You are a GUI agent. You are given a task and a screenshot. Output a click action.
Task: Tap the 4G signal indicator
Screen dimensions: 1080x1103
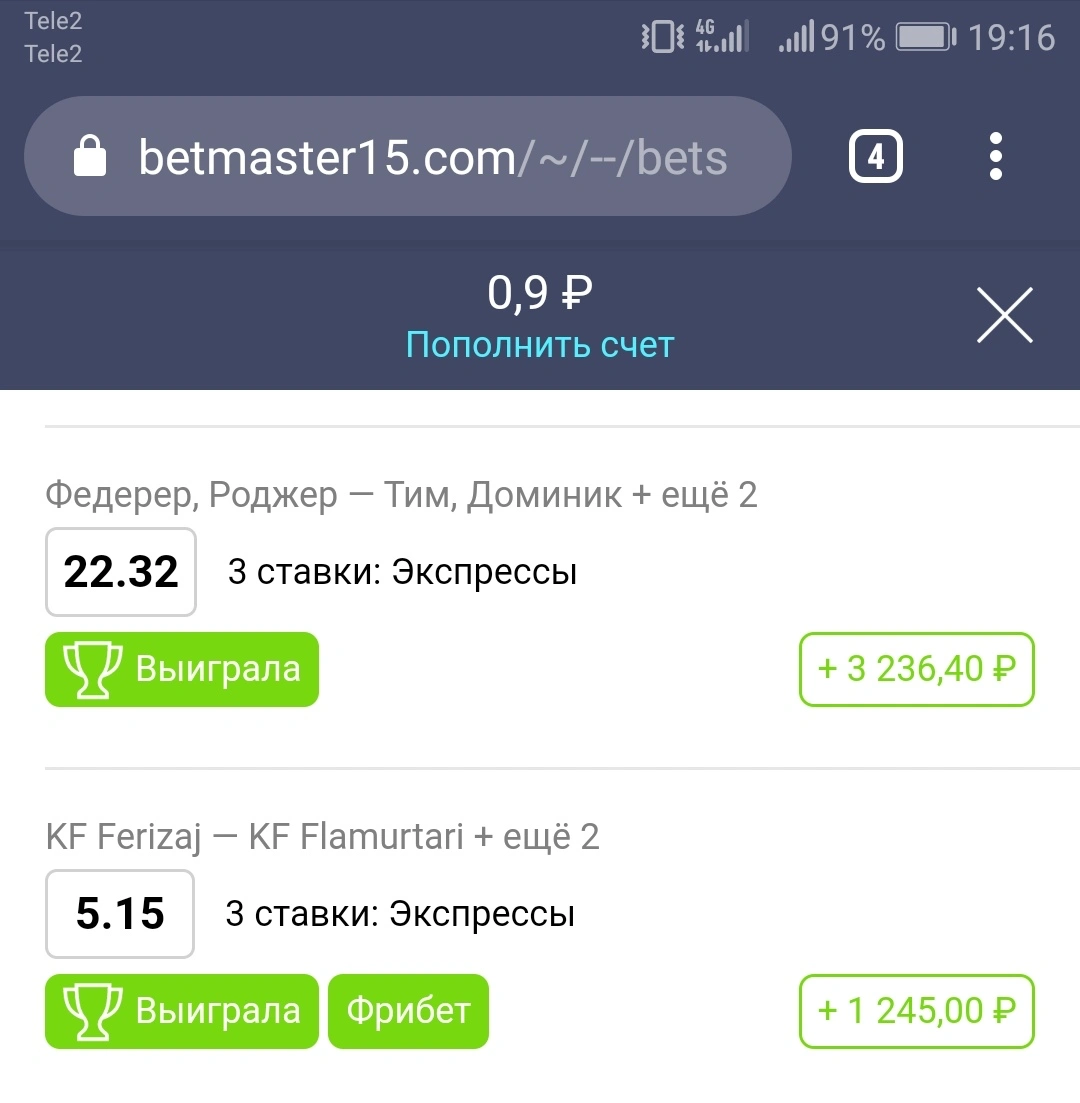722,37
